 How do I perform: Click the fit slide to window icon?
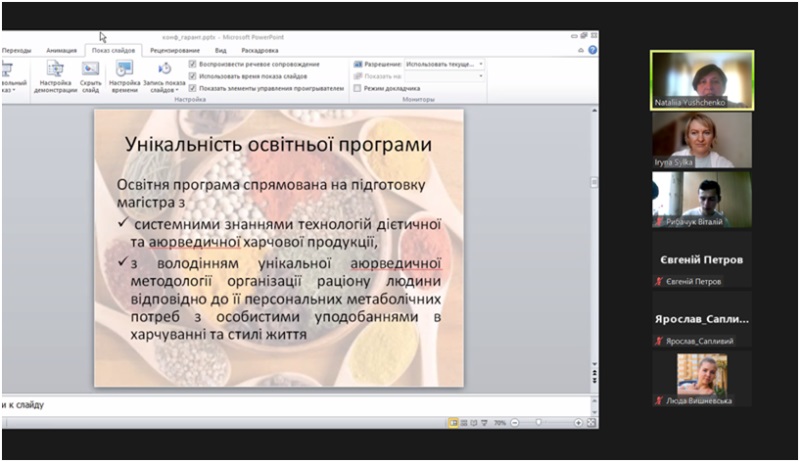(x=591, y=423)
